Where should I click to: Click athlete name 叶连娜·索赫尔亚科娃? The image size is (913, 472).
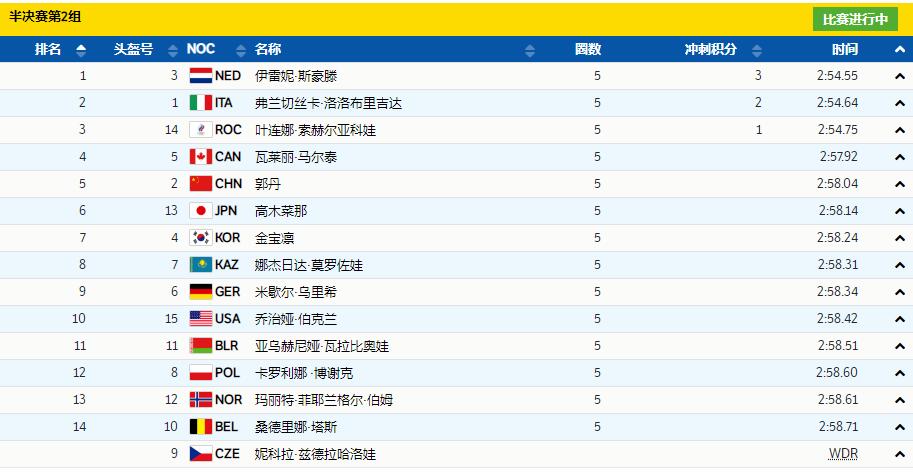(x=316, y=130)
